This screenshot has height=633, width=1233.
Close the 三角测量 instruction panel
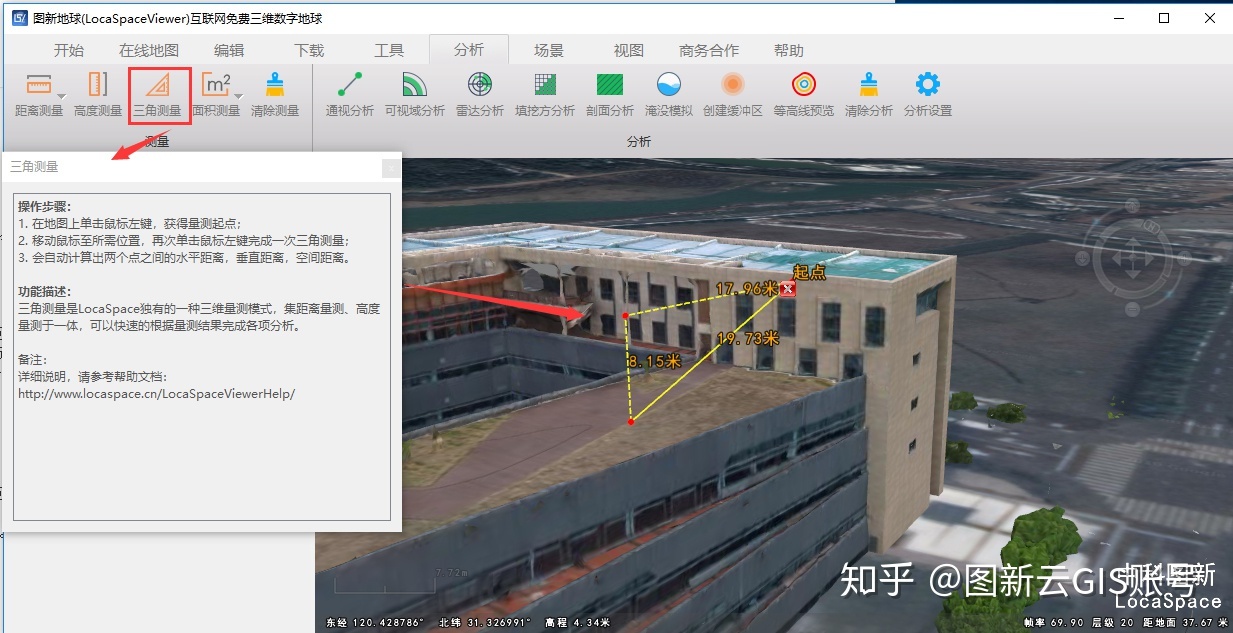[390, 168]
